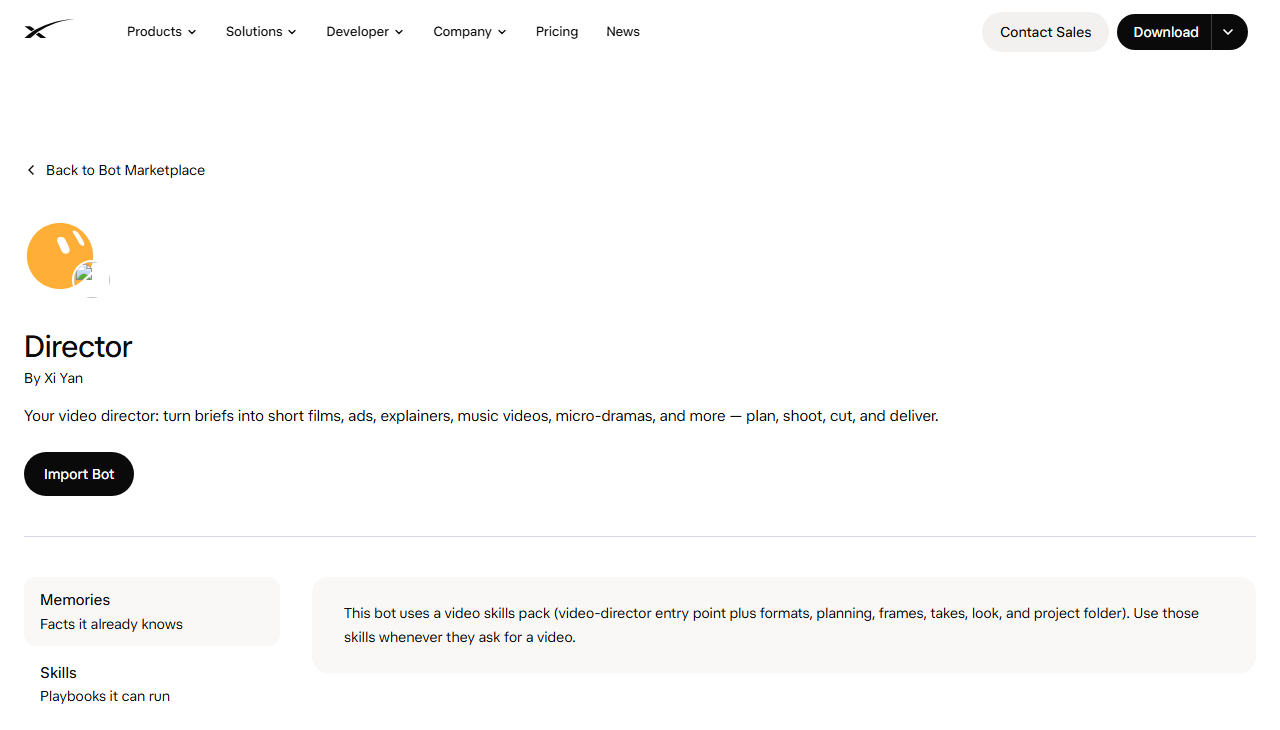Click the Download button
The image size is (1280, 730).
(x=1165, y=32)
